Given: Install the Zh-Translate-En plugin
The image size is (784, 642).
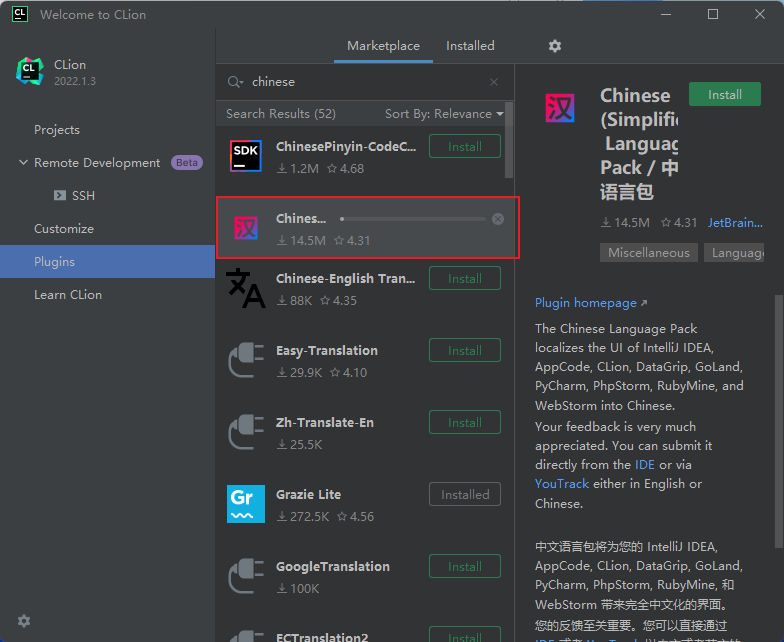Looking at the screenshot, I should [x=464, y=422].
